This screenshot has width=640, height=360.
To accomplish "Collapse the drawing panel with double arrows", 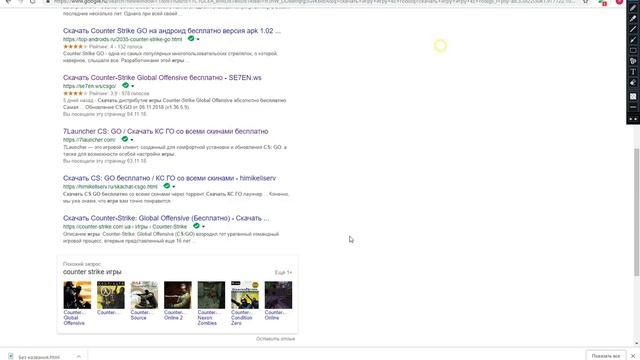I will tap(633, 119).
